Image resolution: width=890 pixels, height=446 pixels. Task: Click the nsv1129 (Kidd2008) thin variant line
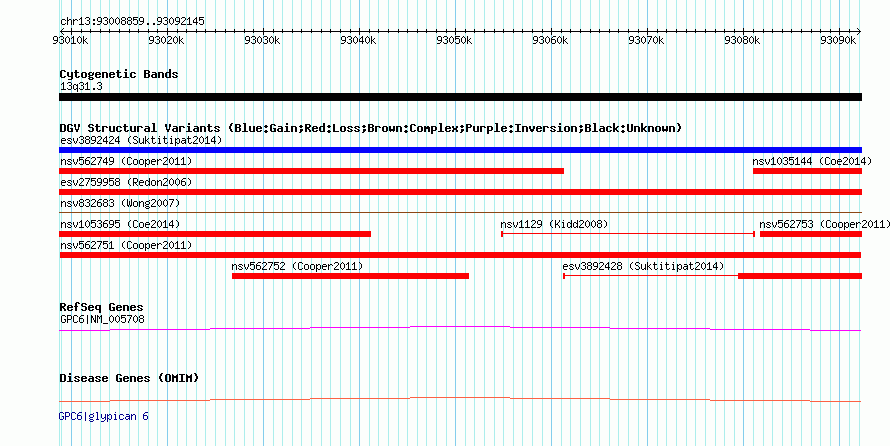coord(628,234)
